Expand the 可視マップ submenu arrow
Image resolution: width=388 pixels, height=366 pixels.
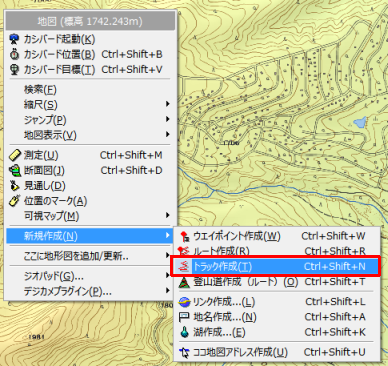[168, 216]
